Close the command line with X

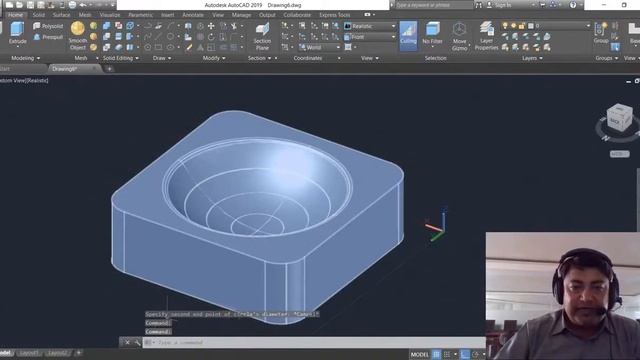(x=127, y=342)
